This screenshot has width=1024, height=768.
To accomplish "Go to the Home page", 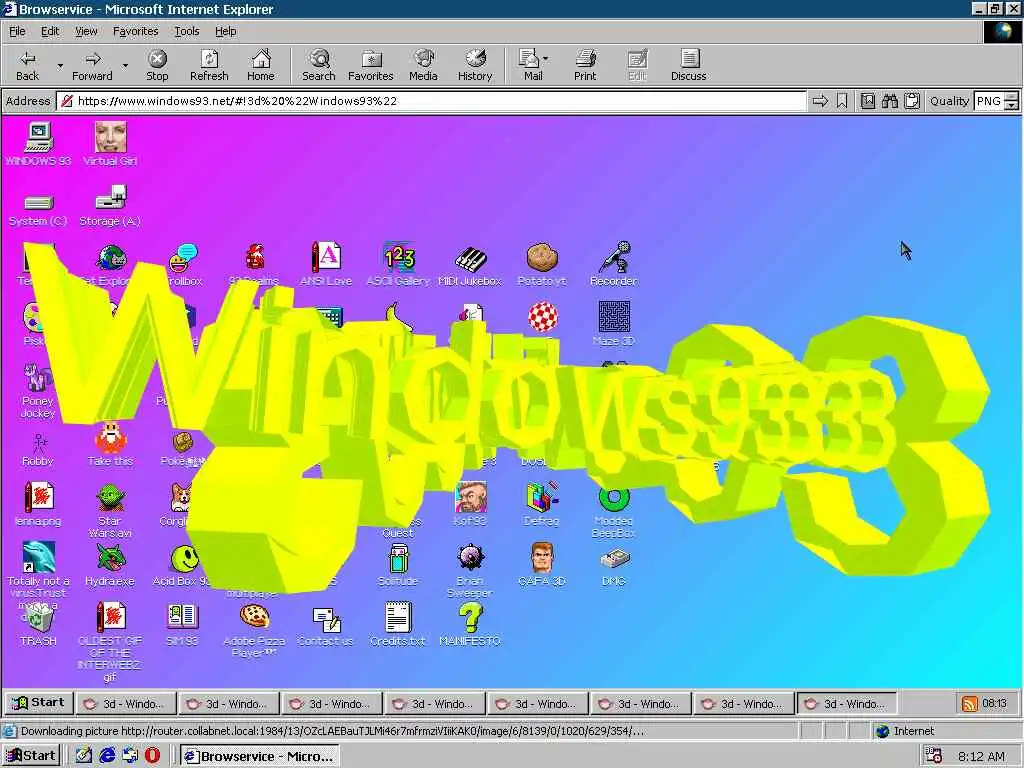I will click(x=261, y=65).
